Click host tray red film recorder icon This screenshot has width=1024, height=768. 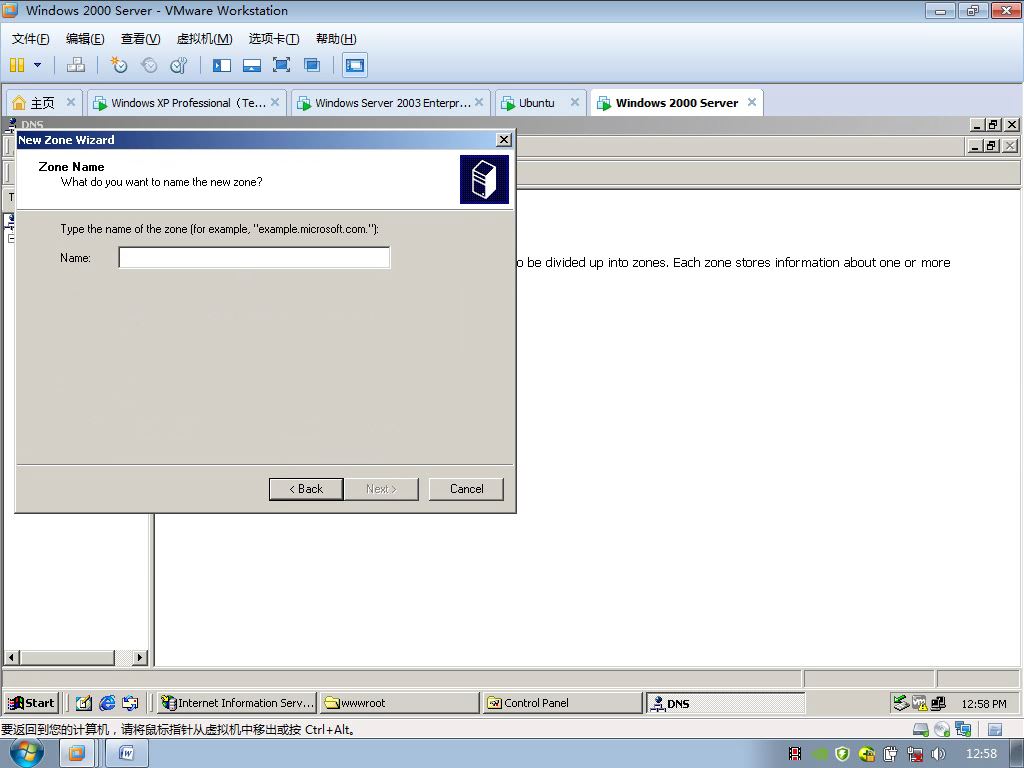click(795, 754)
